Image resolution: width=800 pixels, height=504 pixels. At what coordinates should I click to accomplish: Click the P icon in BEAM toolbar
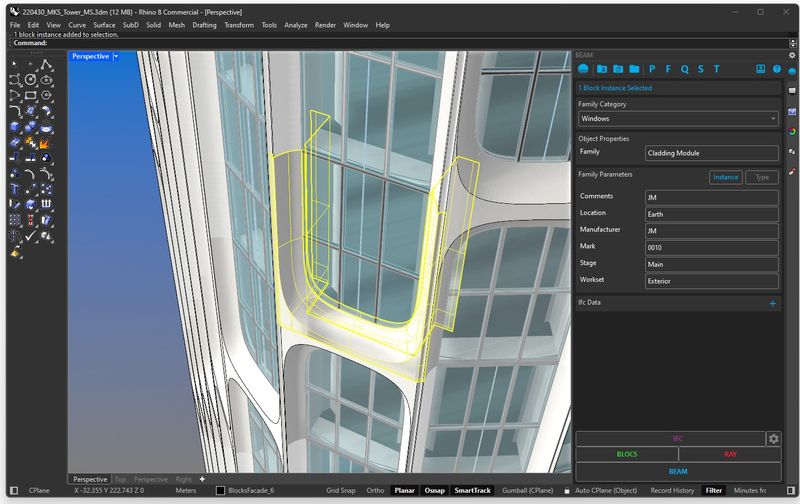click(x=652, y=69)
